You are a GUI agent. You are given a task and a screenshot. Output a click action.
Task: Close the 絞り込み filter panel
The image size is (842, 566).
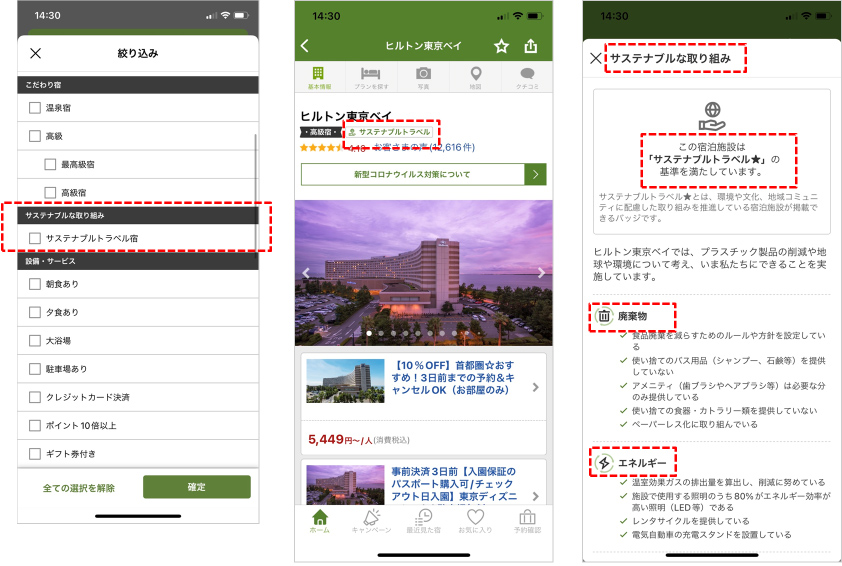pyautogui.click(x=36, y=53)
